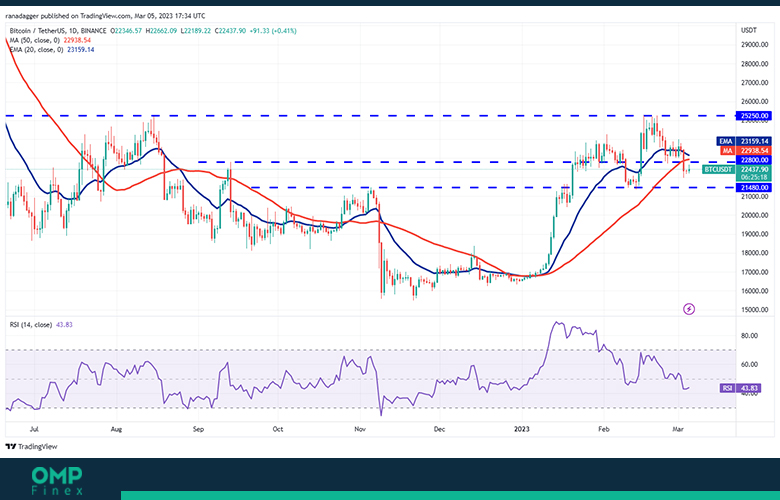Click the high price H22662.09 value
Screen dimensions: 780x500
coord(161,31)
